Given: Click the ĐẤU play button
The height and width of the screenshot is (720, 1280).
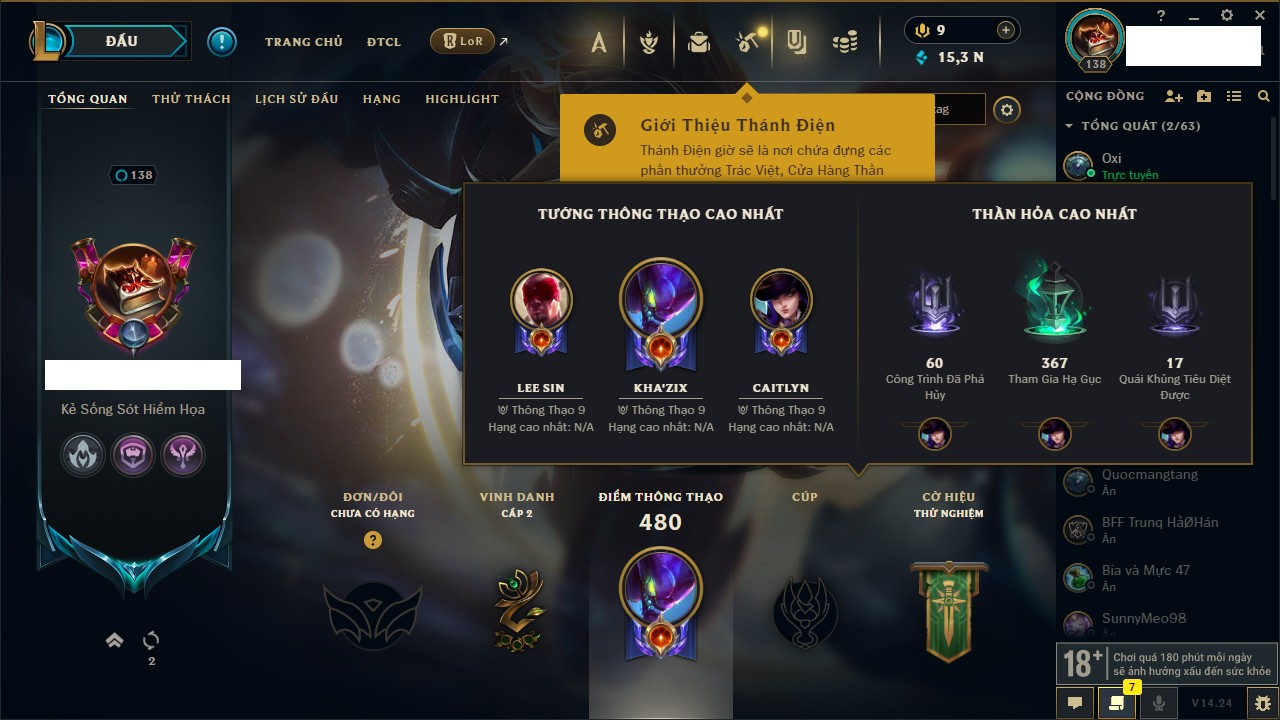Looking at the screenshot, I should [x=122, y=41].
